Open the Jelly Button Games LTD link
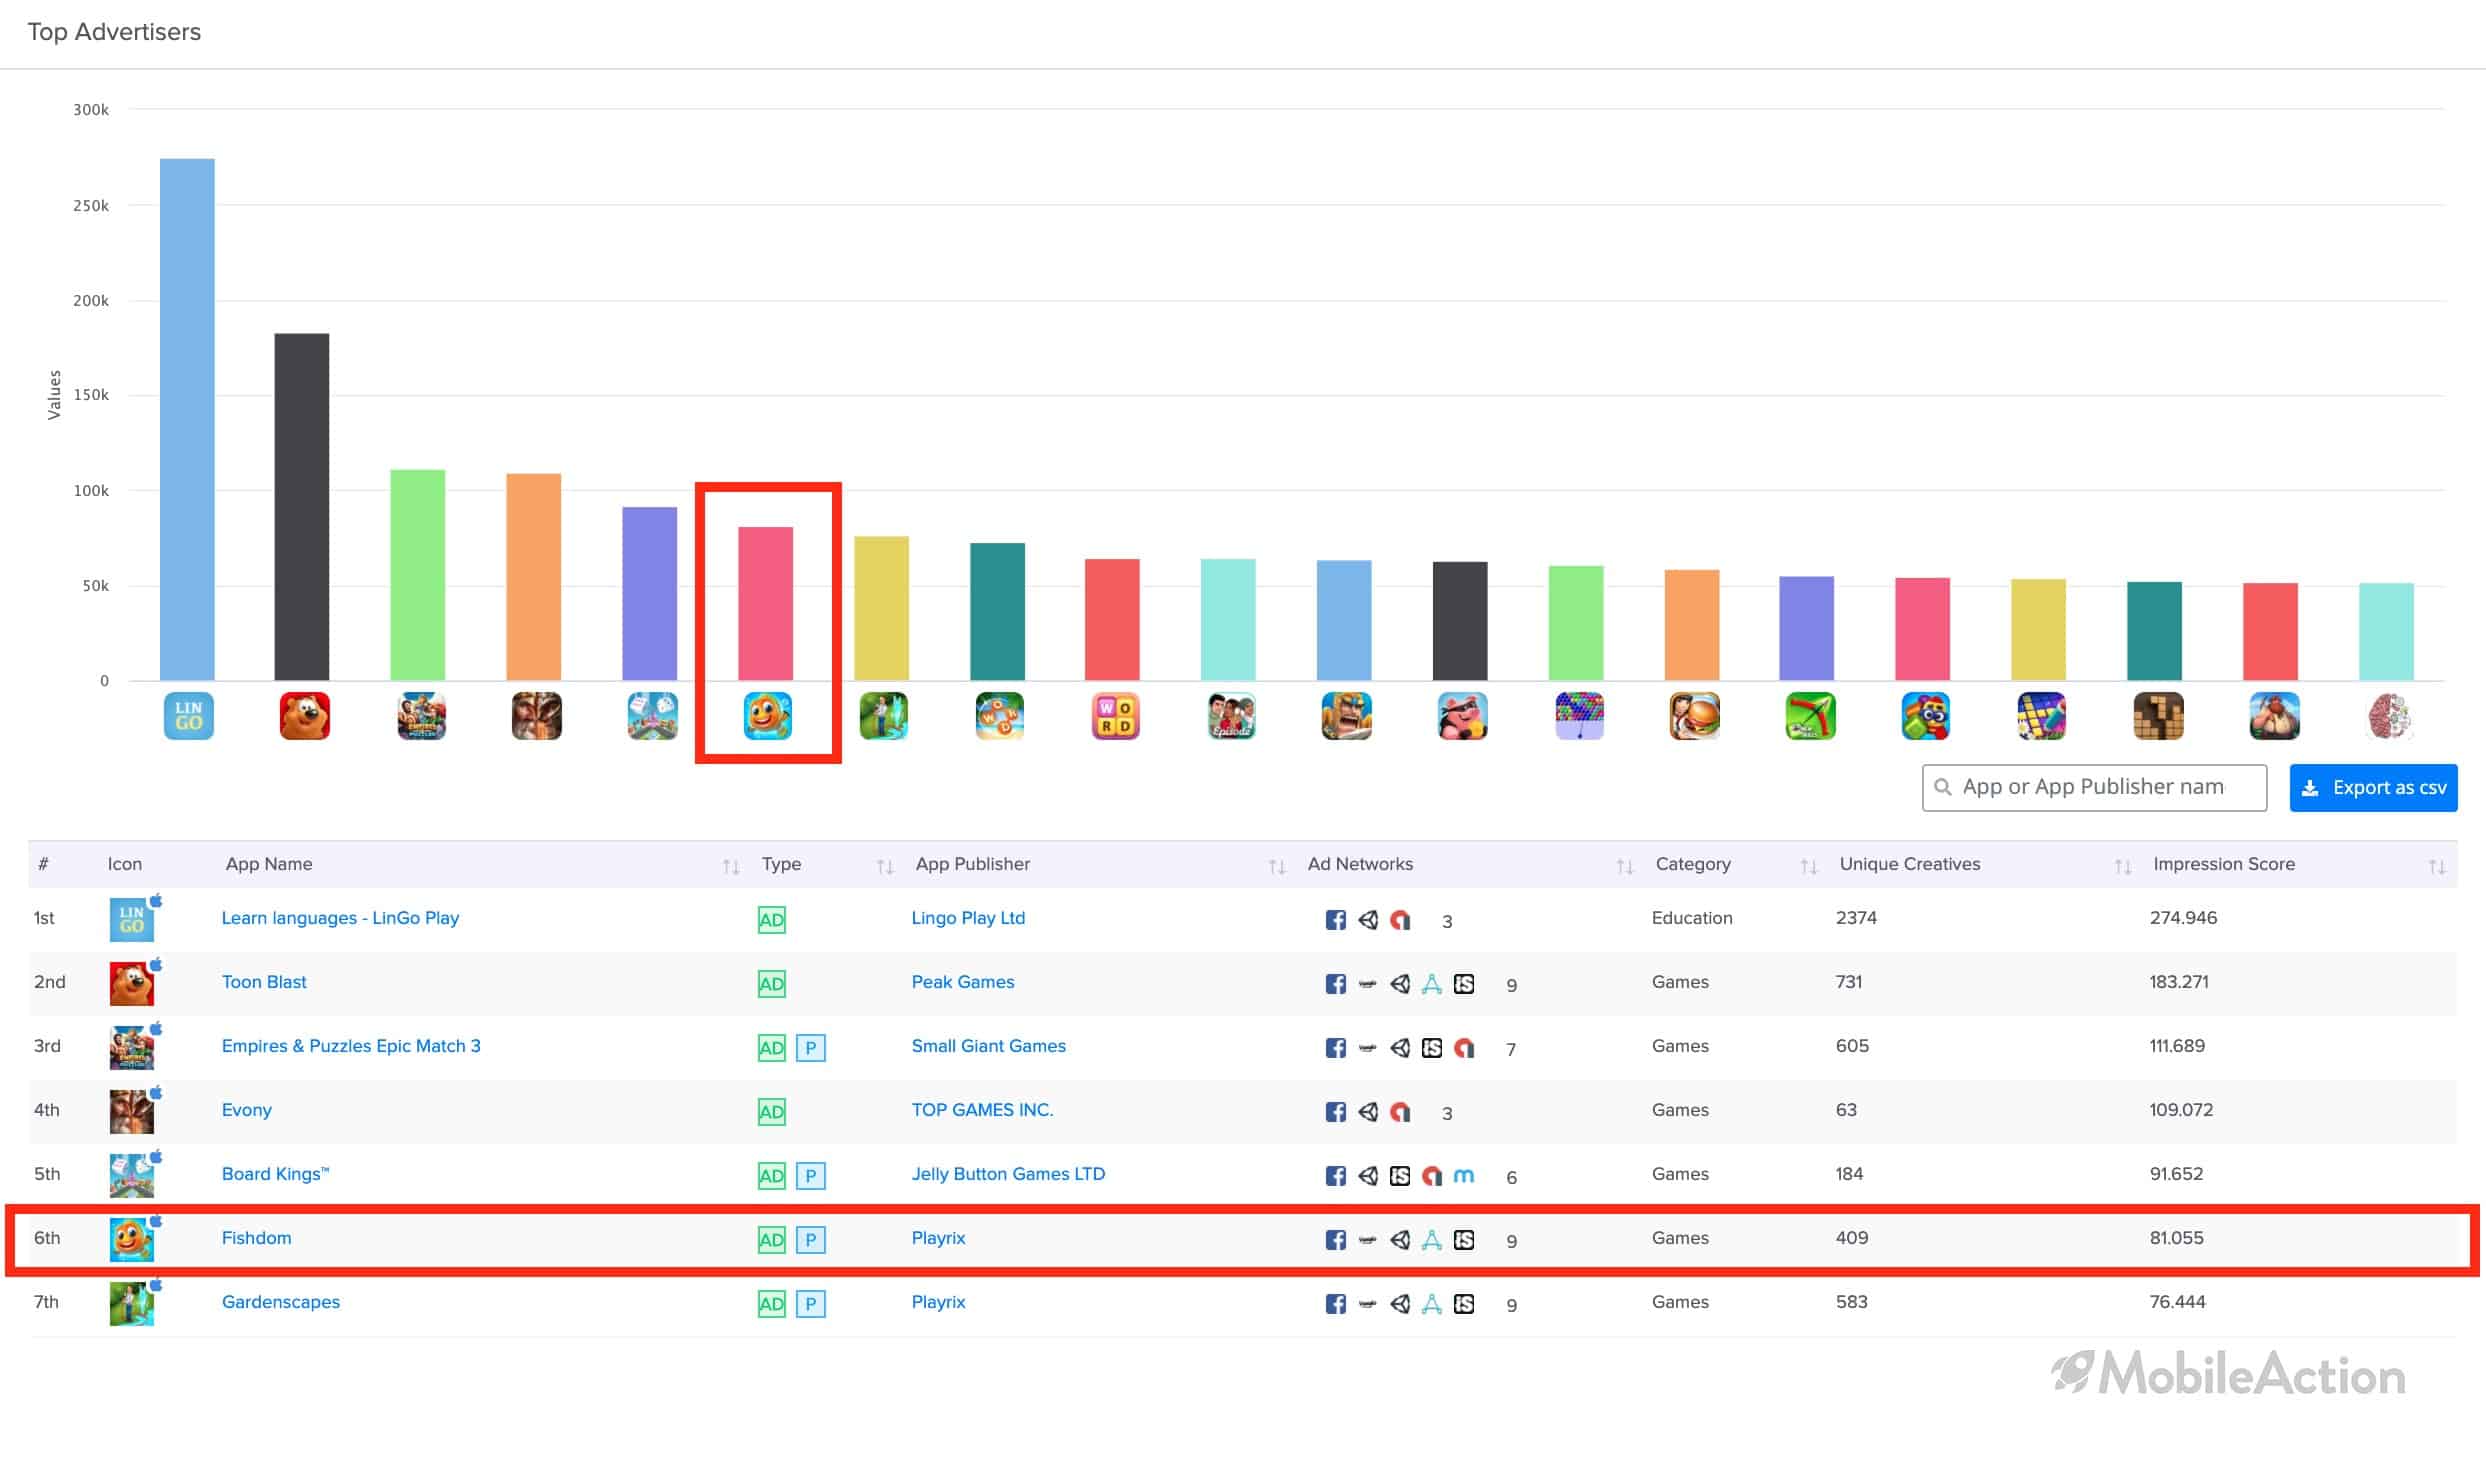Screen dimensions: 2486x1474 tap(1008, 1174)
